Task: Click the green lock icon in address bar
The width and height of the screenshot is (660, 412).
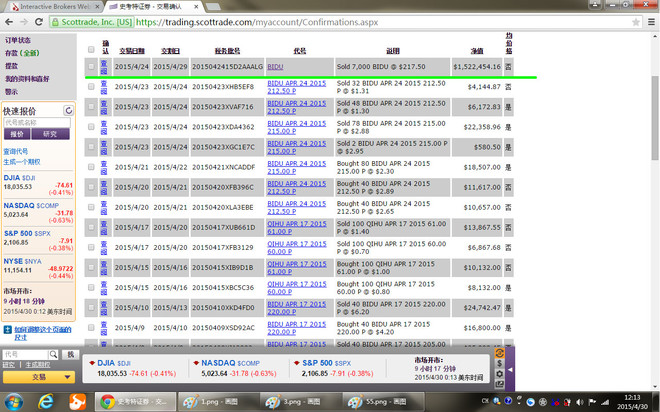Action: point(55,22)
